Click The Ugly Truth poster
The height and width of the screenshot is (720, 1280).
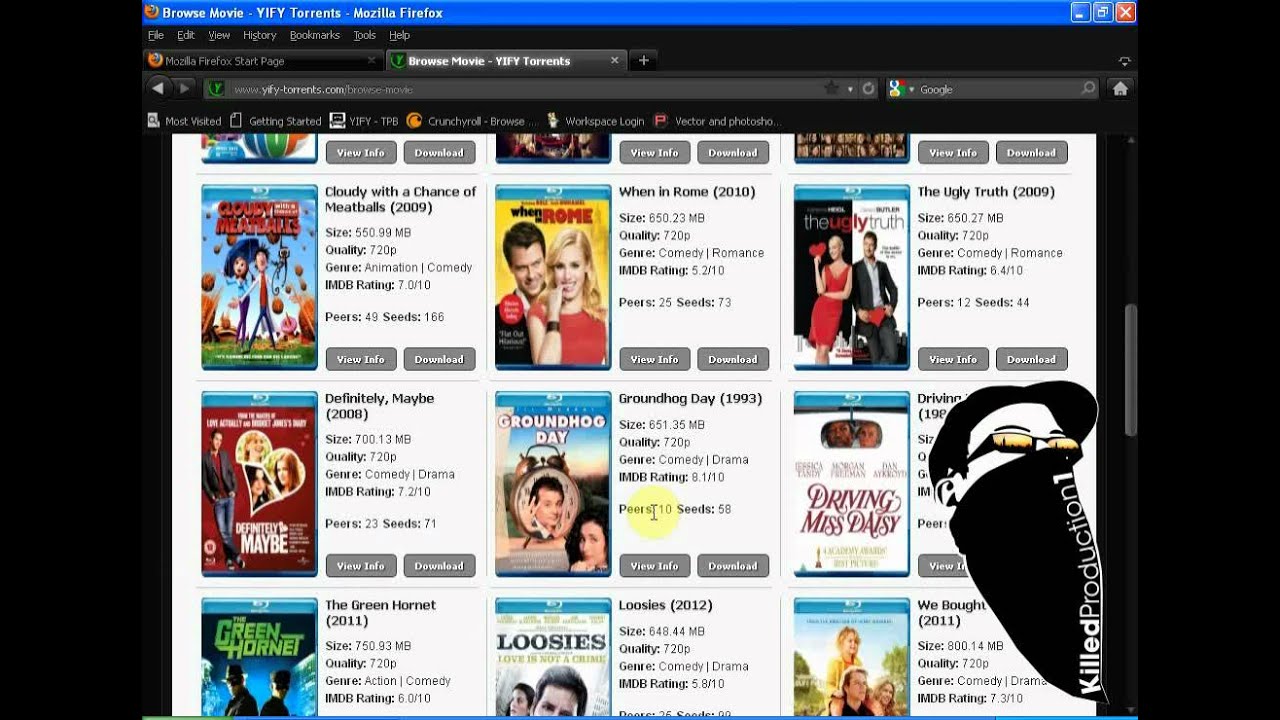(x=852, y=277)
